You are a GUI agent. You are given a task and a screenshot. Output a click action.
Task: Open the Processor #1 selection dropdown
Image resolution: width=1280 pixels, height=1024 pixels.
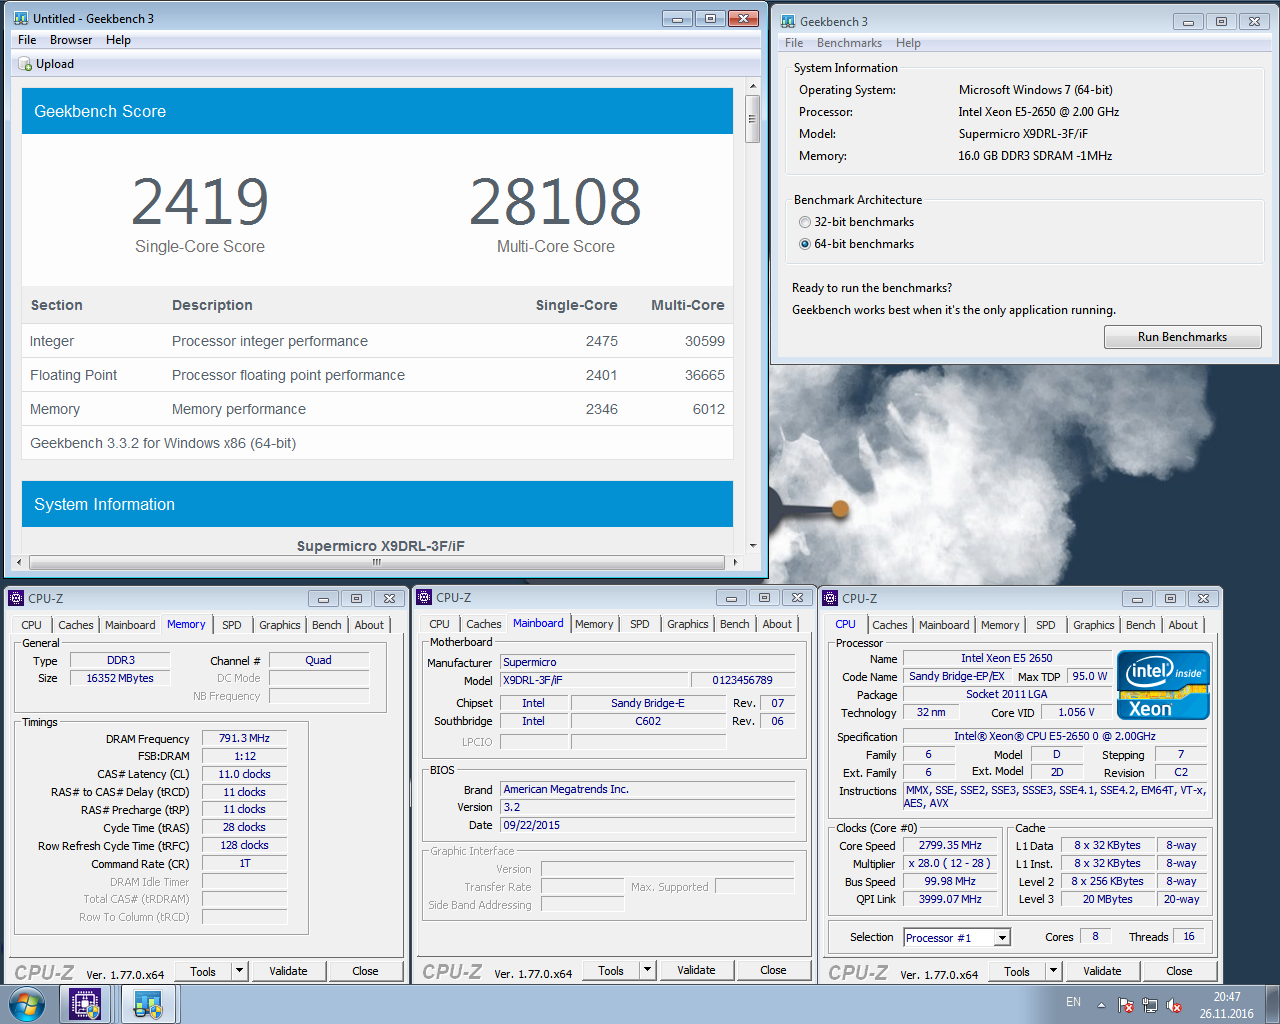1002,937
